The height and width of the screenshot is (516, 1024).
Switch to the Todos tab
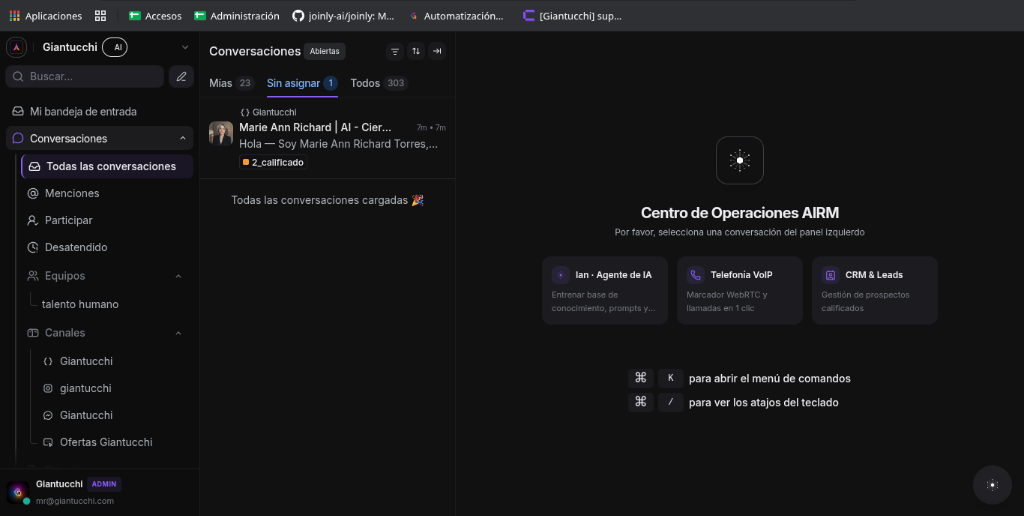point(379,83)
